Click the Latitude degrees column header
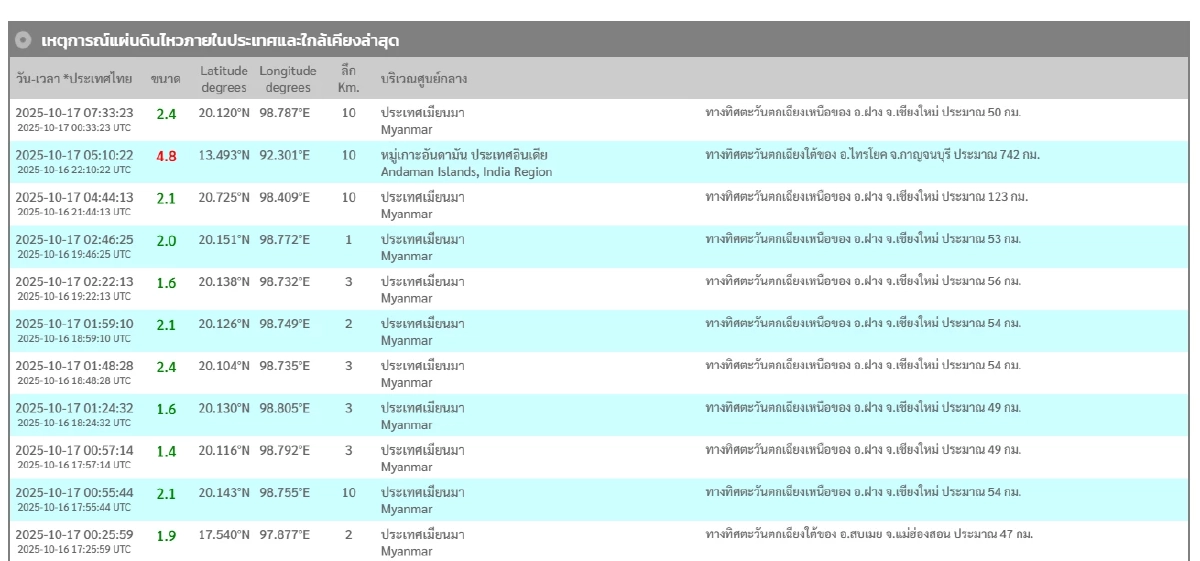This screenshot has width=1200, height=561. coord(222,78)
